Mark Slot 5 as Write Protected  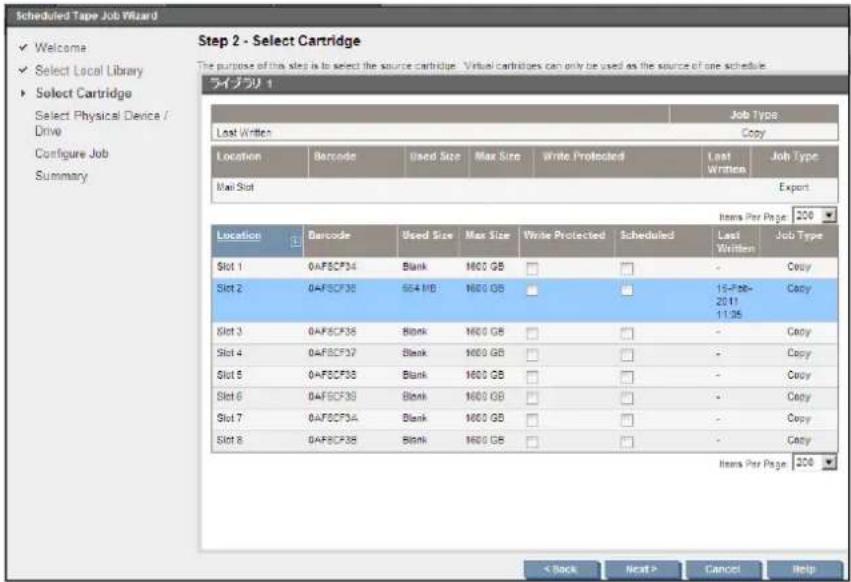532,376
